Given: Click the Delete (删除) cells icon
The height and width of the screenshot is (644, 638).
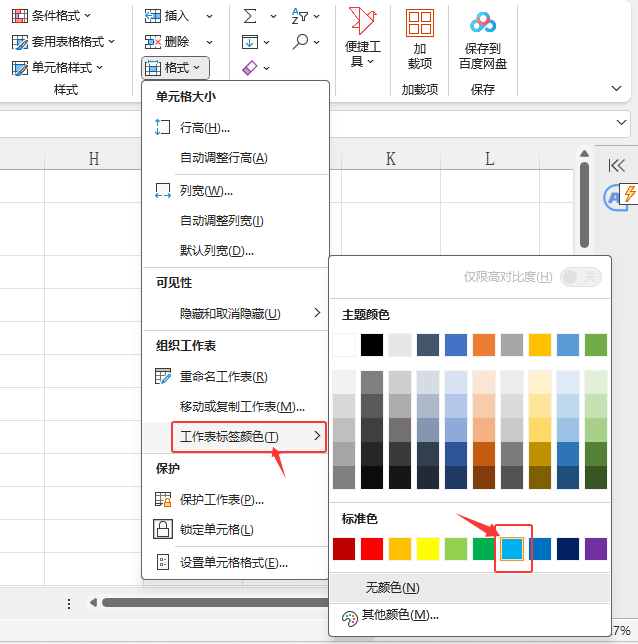Looking at the screenshot, I should (153, 42).
